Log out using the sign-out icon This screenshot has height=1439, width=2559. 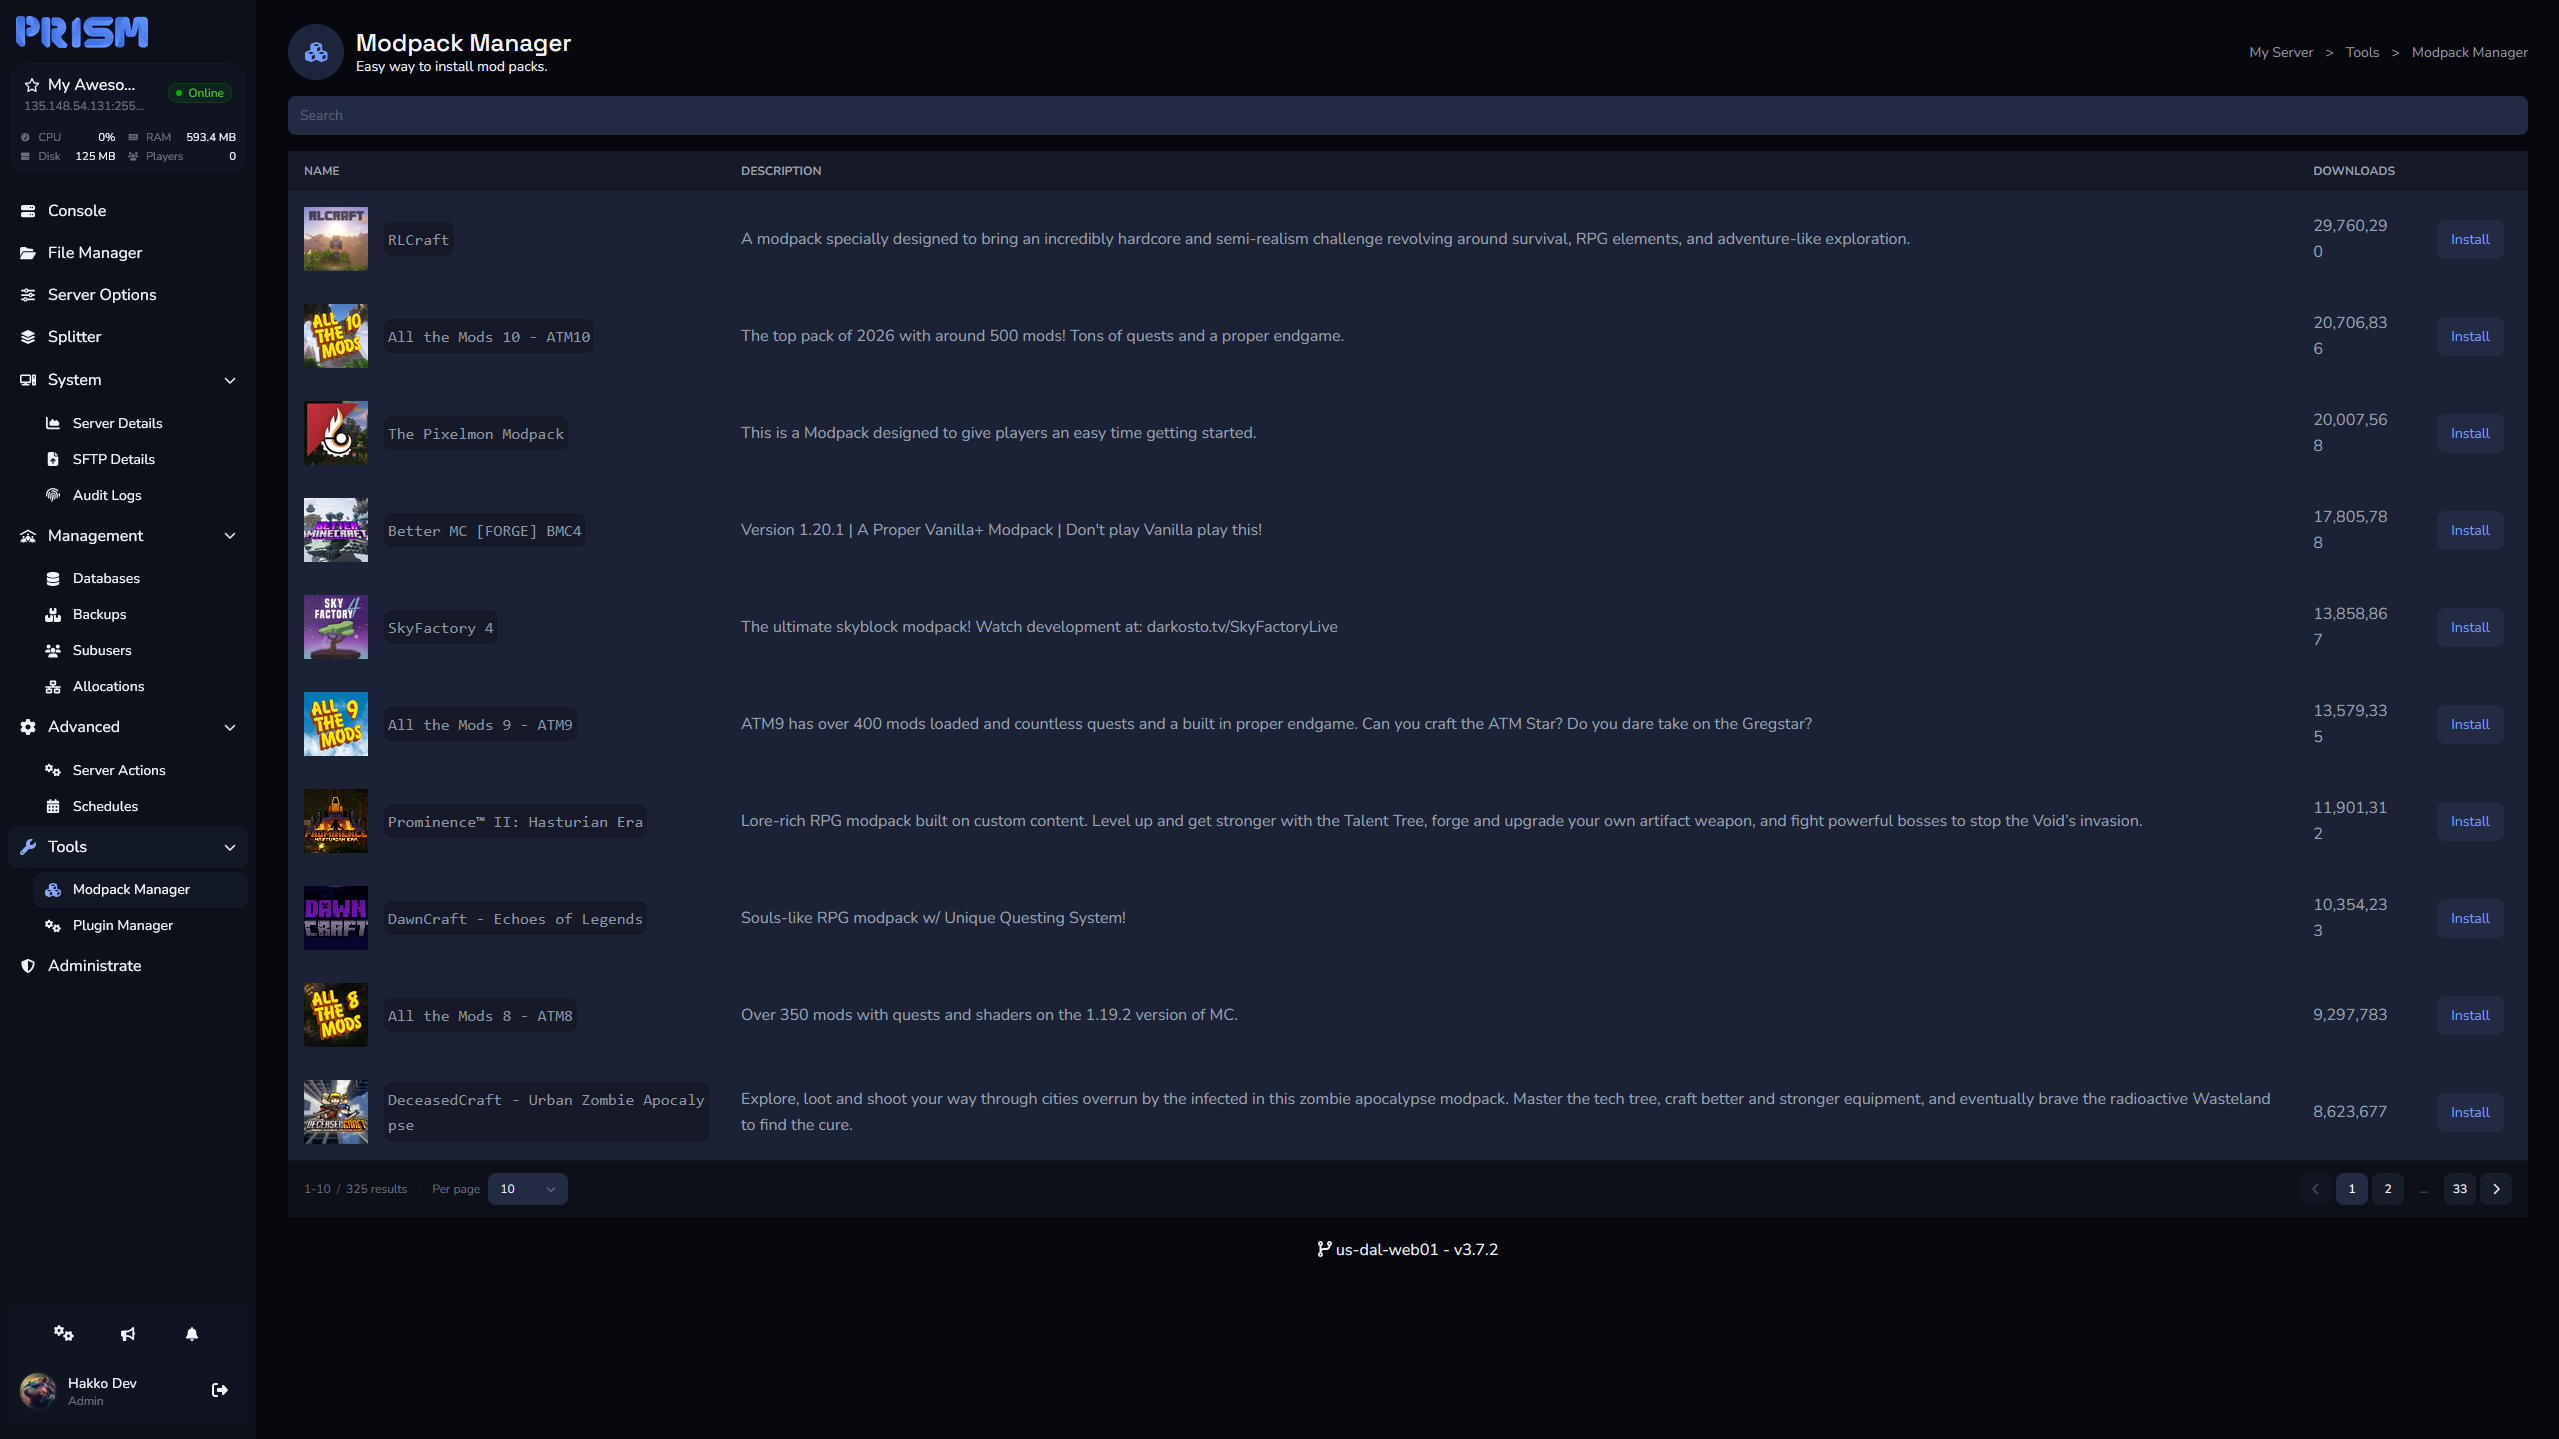coord(220,1390)
